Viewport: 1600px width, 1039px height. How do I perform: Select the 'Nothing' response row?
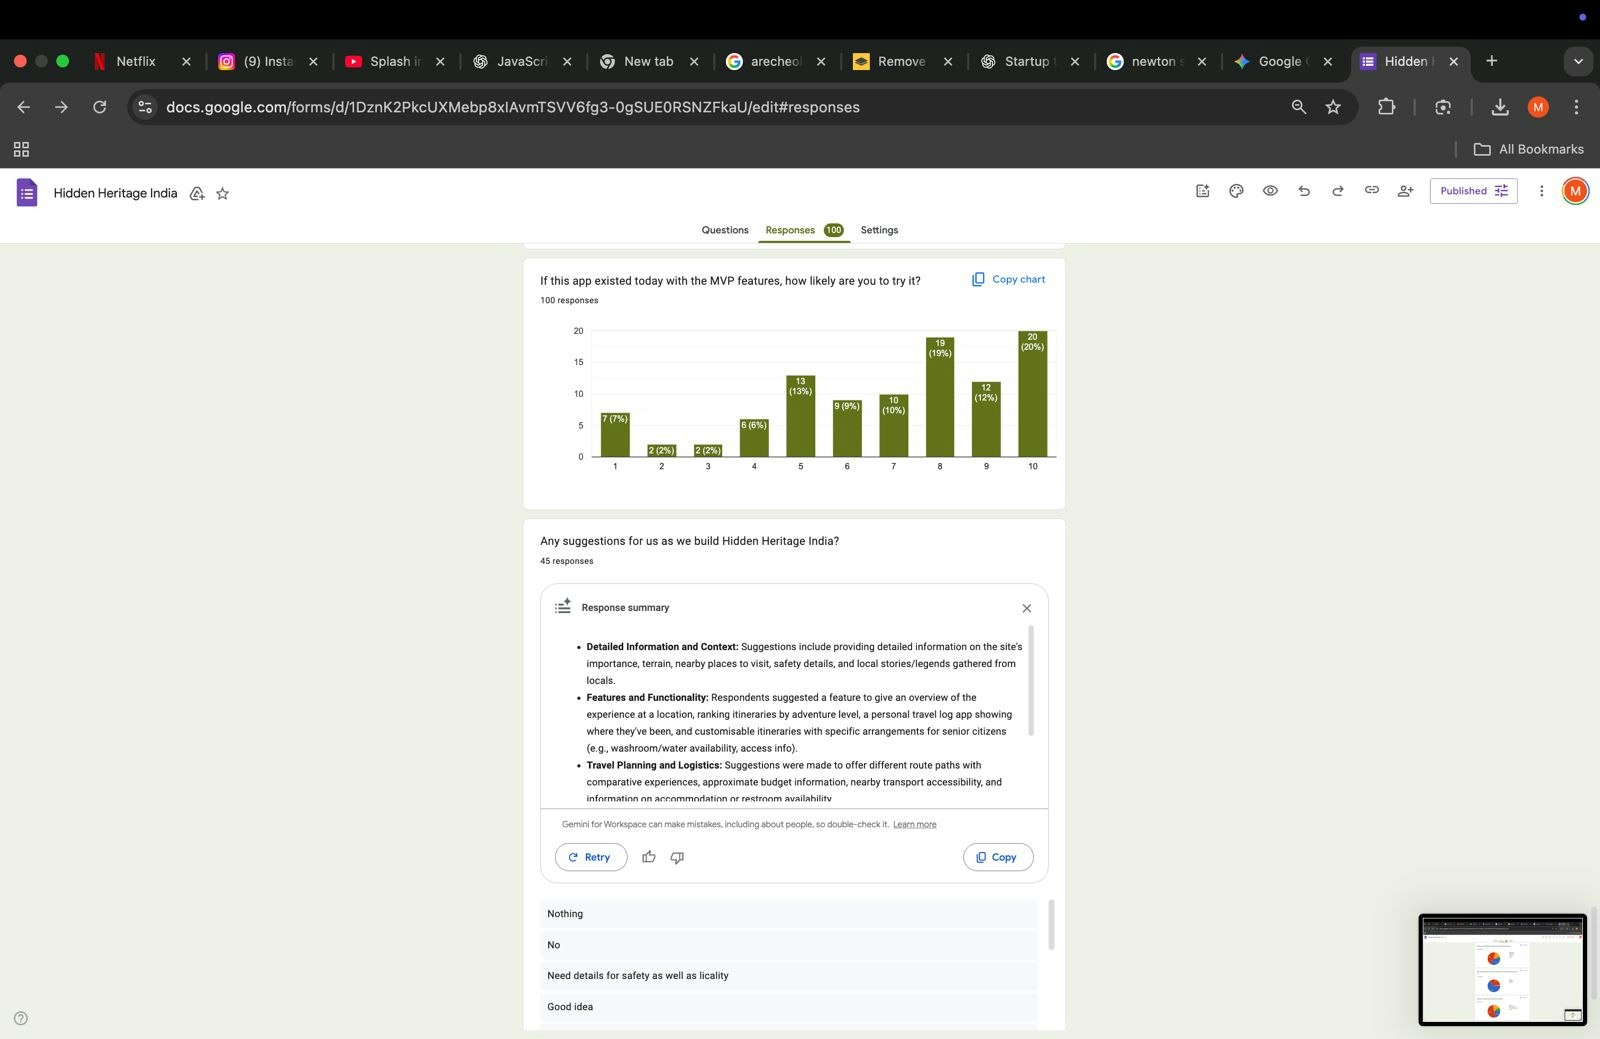point(789,914)
